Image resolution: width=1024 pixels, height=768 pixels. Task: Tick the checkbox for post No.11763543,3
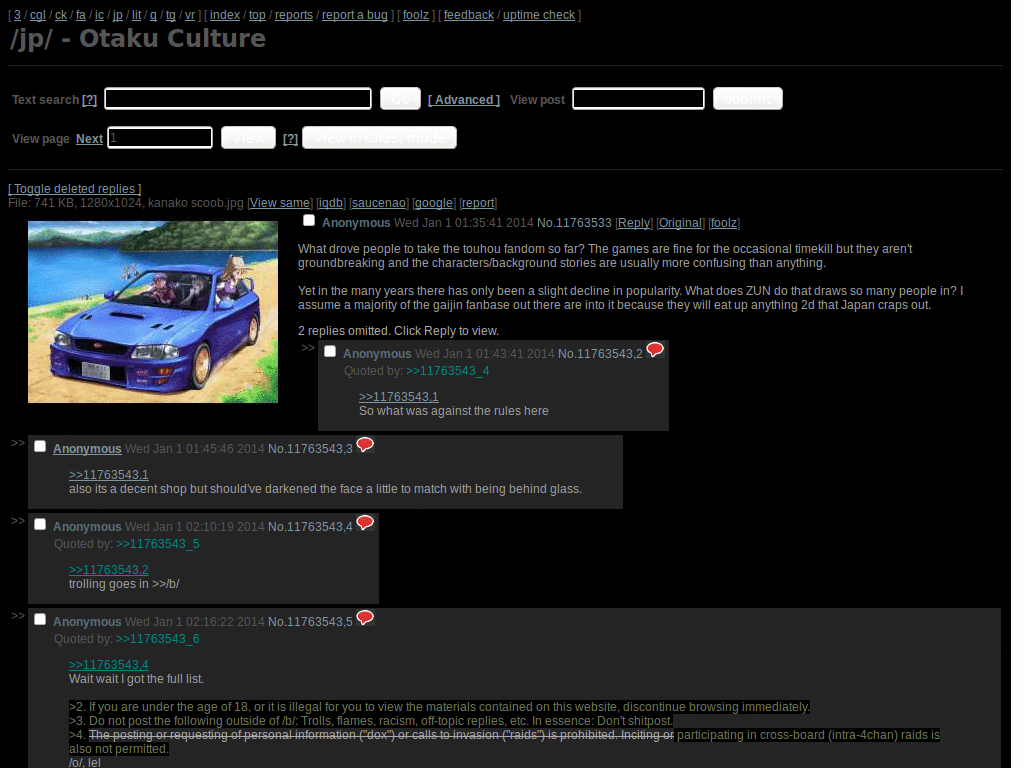point(40,447)
